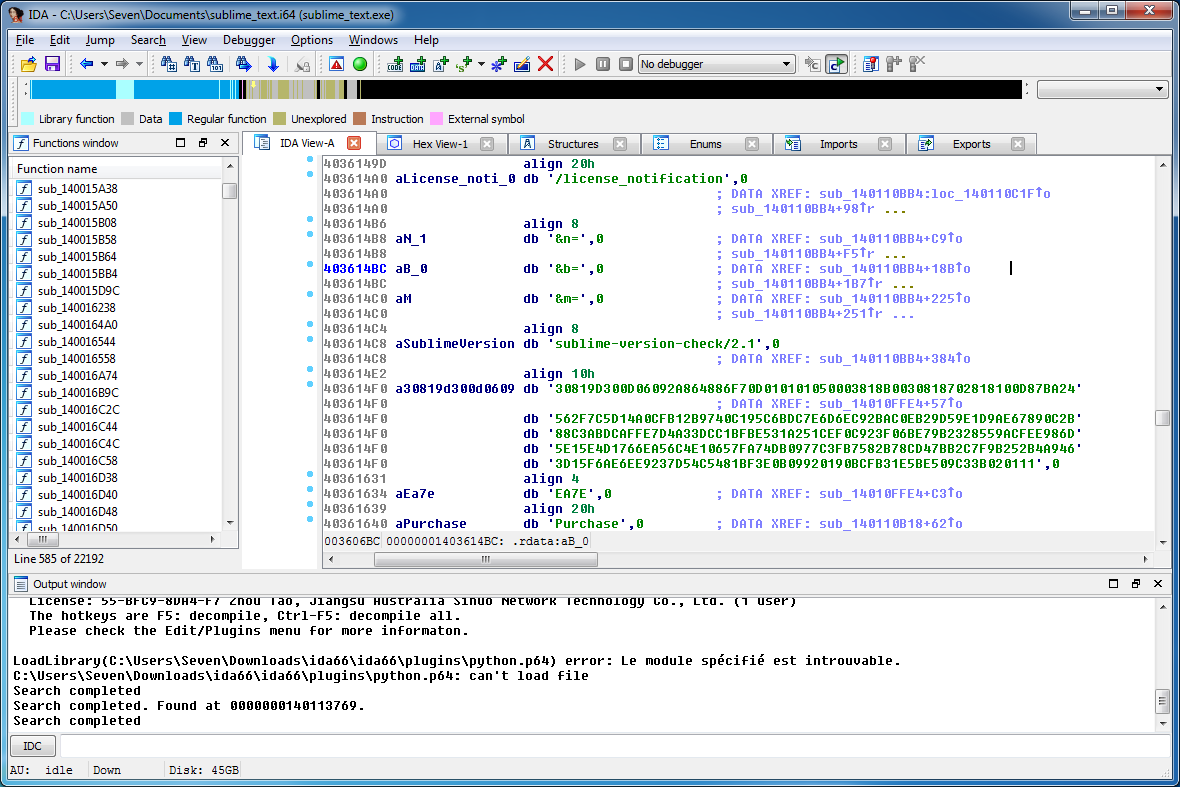1180x787 pixels.
Task: Open the Jump menu
Action: [x=100, y=40]
